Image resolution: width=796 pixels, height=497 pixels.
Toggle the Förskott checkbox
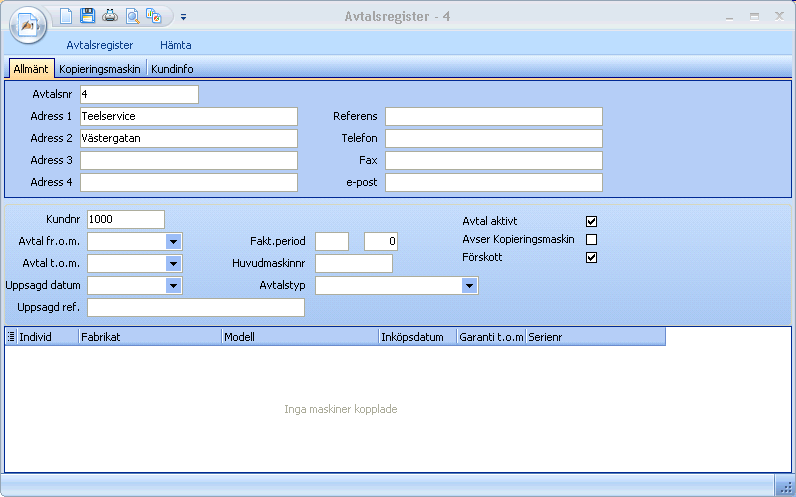pyautogui.click(x=591, y=257)
